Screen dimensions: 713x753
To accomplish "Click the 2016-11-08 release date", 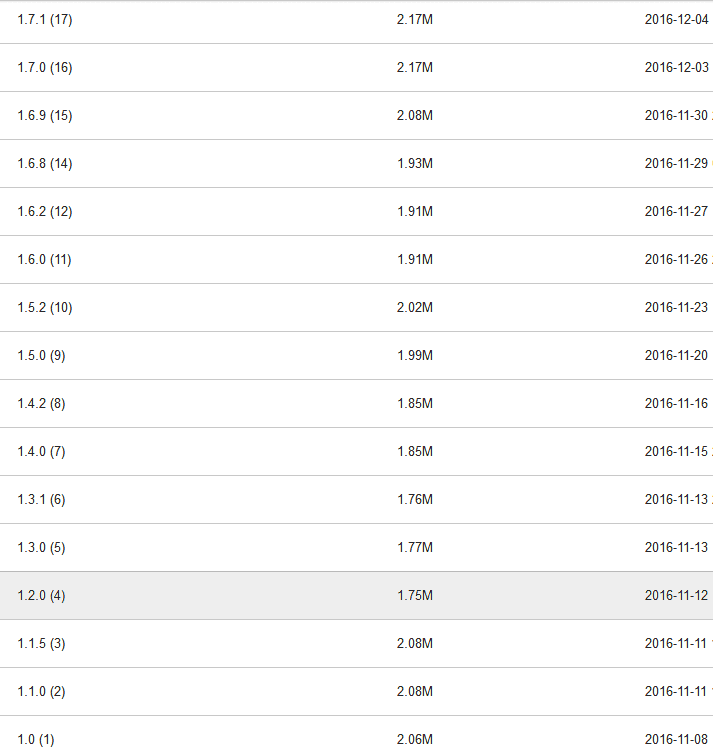I will 676,740.
